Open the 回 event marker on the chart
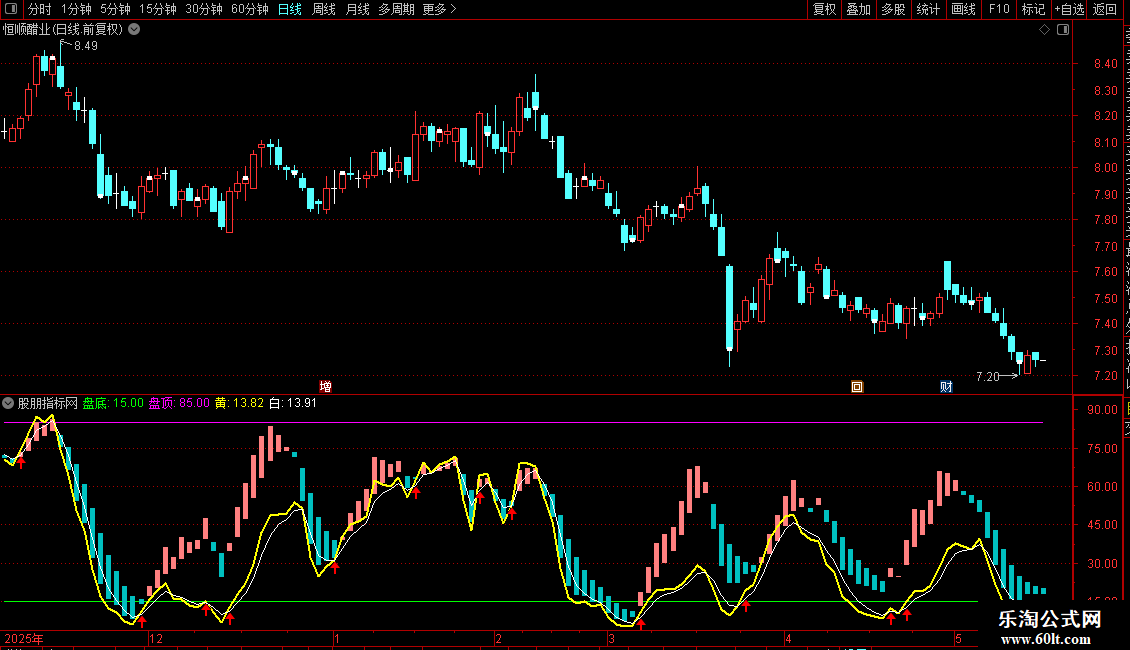1130x650 pixels. click(857, 387)
